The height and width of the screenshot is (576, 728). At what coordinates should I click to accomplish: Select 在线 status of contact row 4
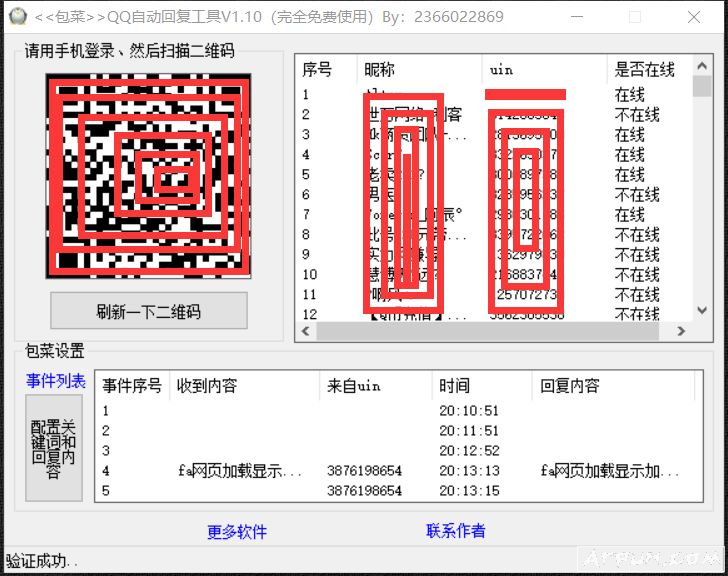(x=630, y=155)
